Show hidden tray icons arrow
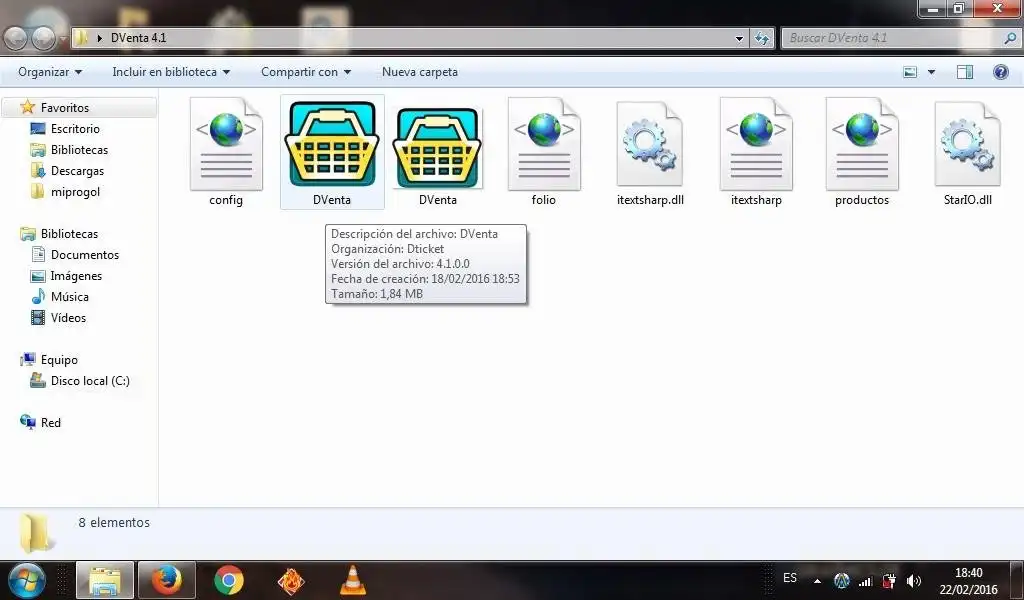Image resolution: width=1024 pixels, height=600 pixels. pos(817,580)
